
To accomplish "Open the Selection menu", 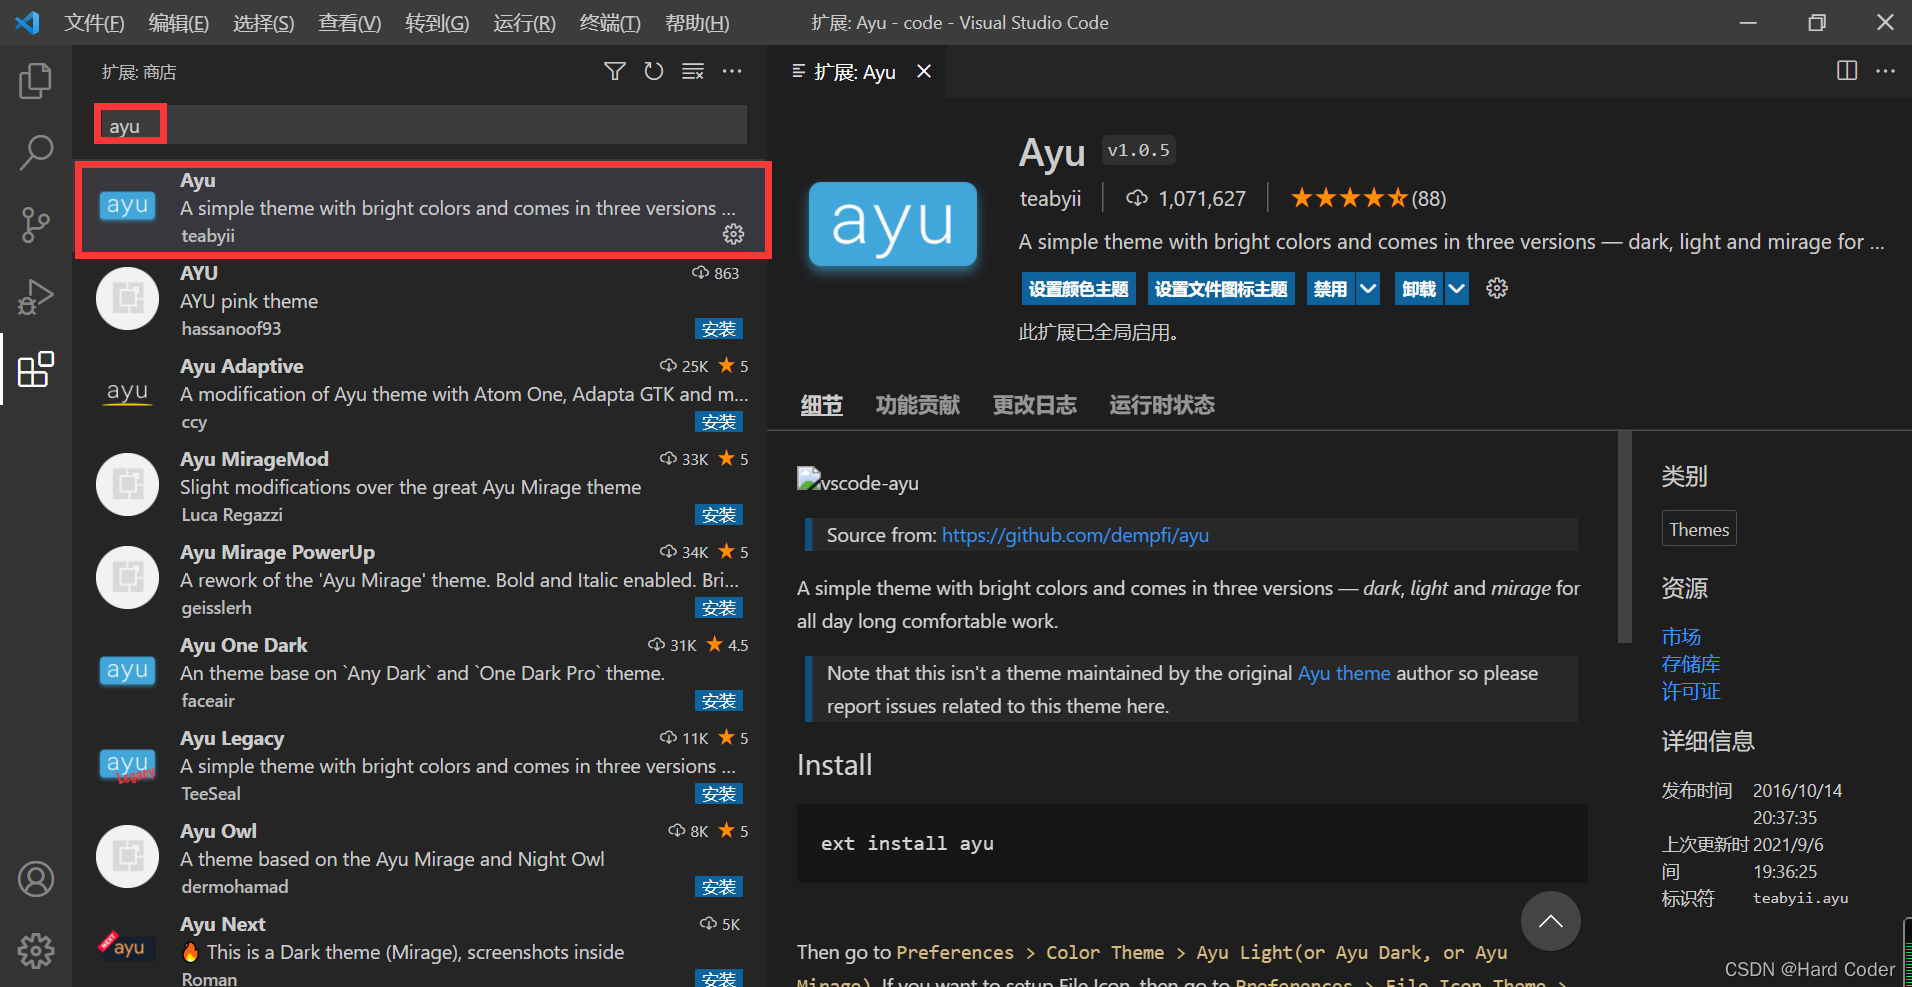I will pyautogui.click(x=263, y=22).
